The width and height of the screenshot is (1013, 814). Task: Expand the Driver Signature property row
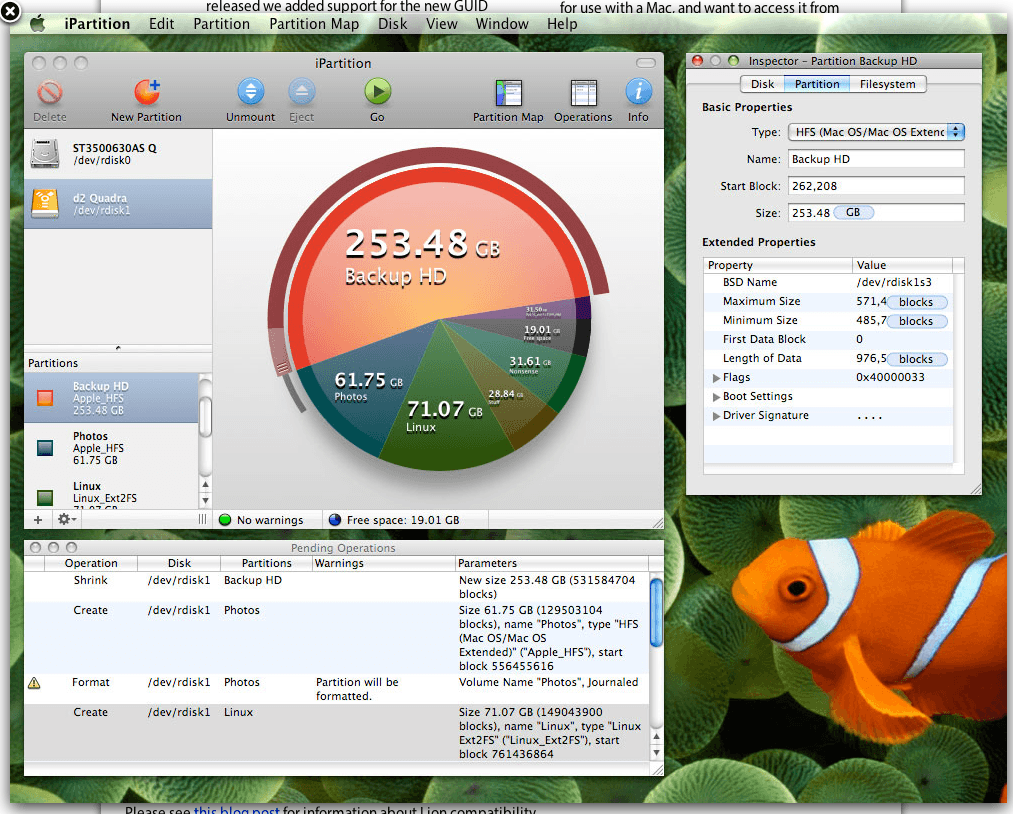716,416
